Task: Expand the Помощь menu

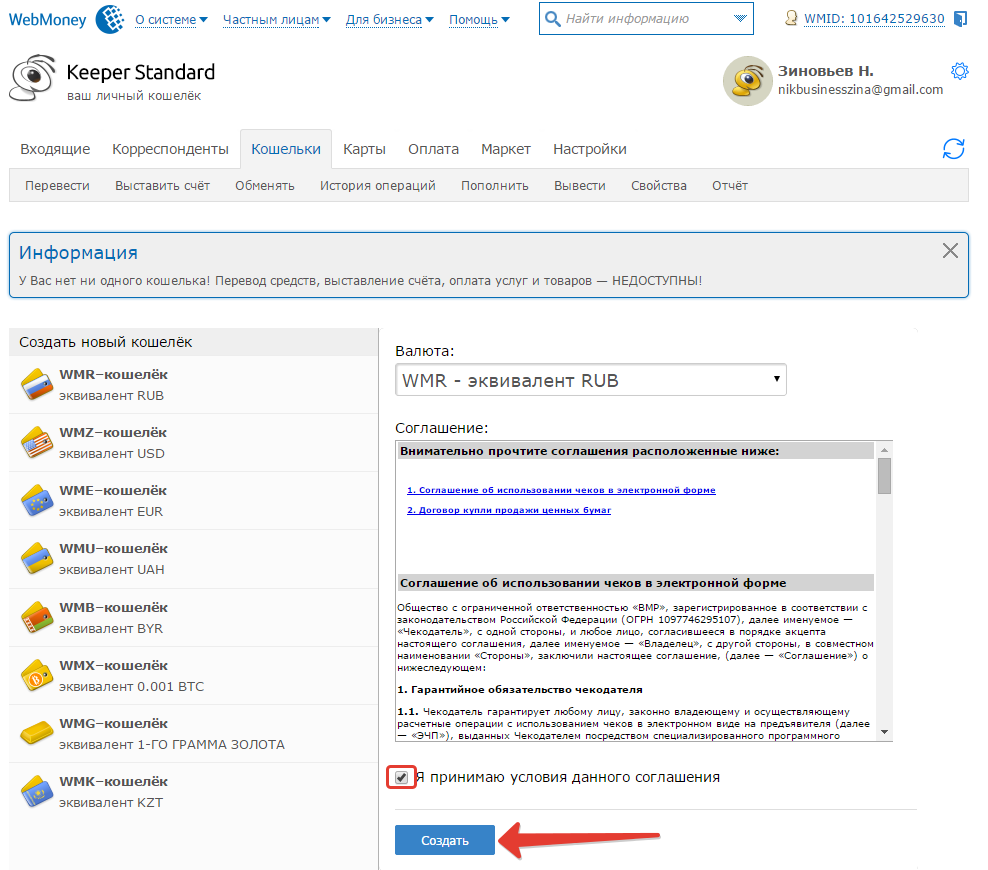Action: click(x=479, y=20)
